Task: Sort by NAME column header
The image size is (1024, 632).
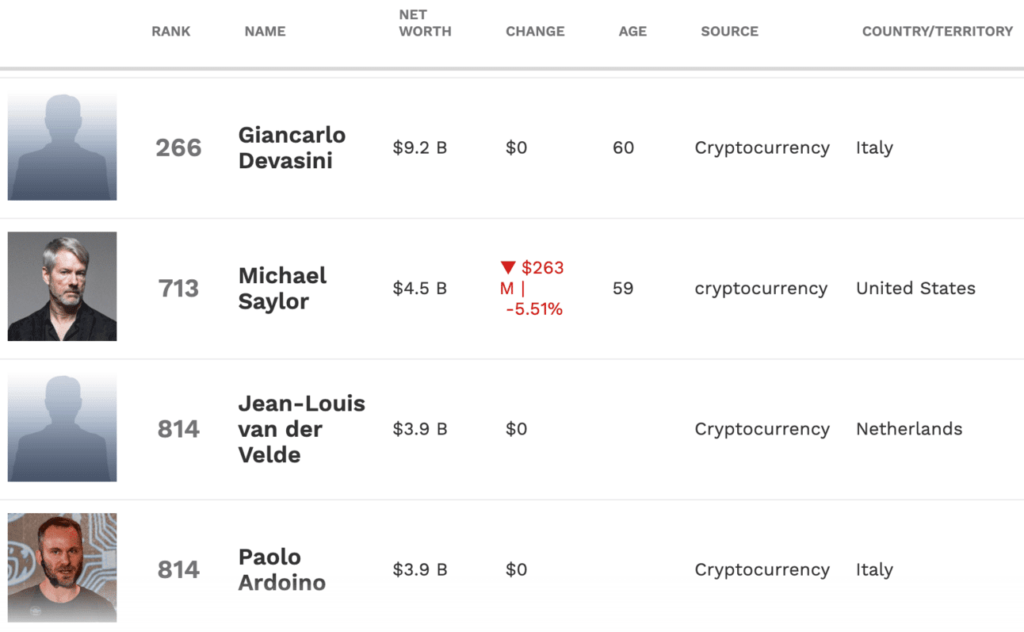Action: (x=265, y=31)
